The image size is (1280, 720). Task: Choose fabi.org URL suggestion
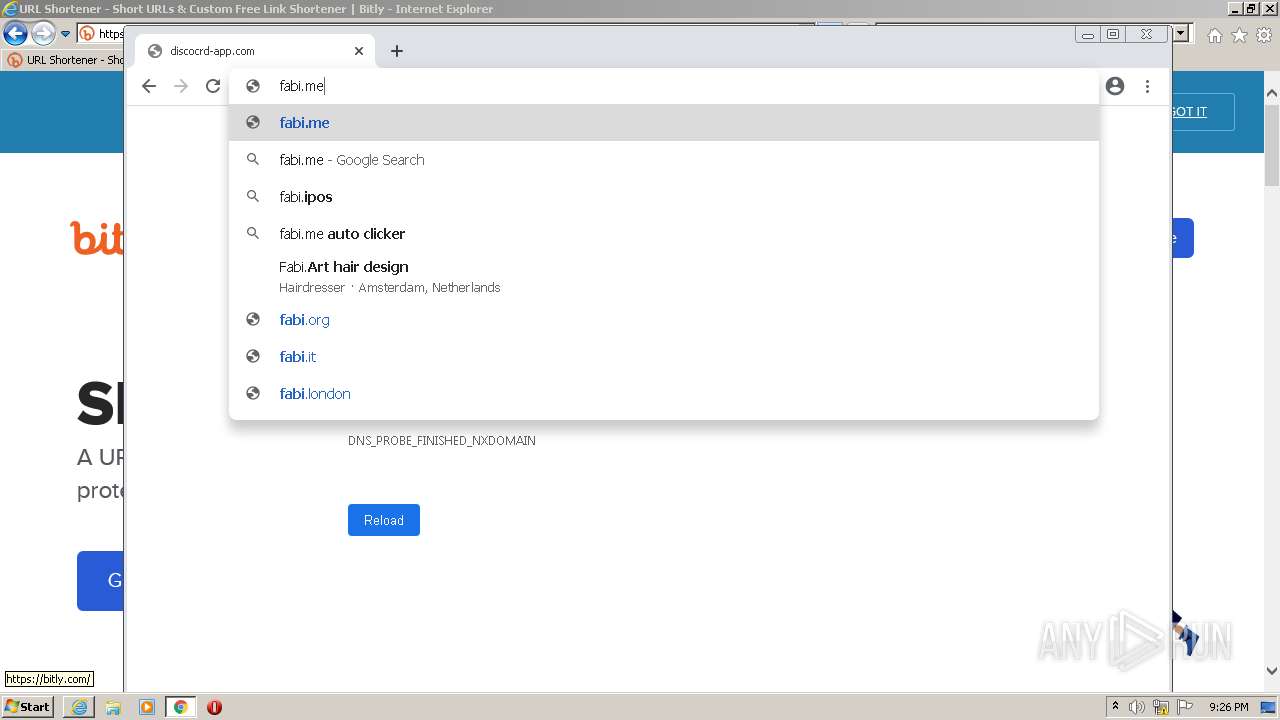pos(664,320)
